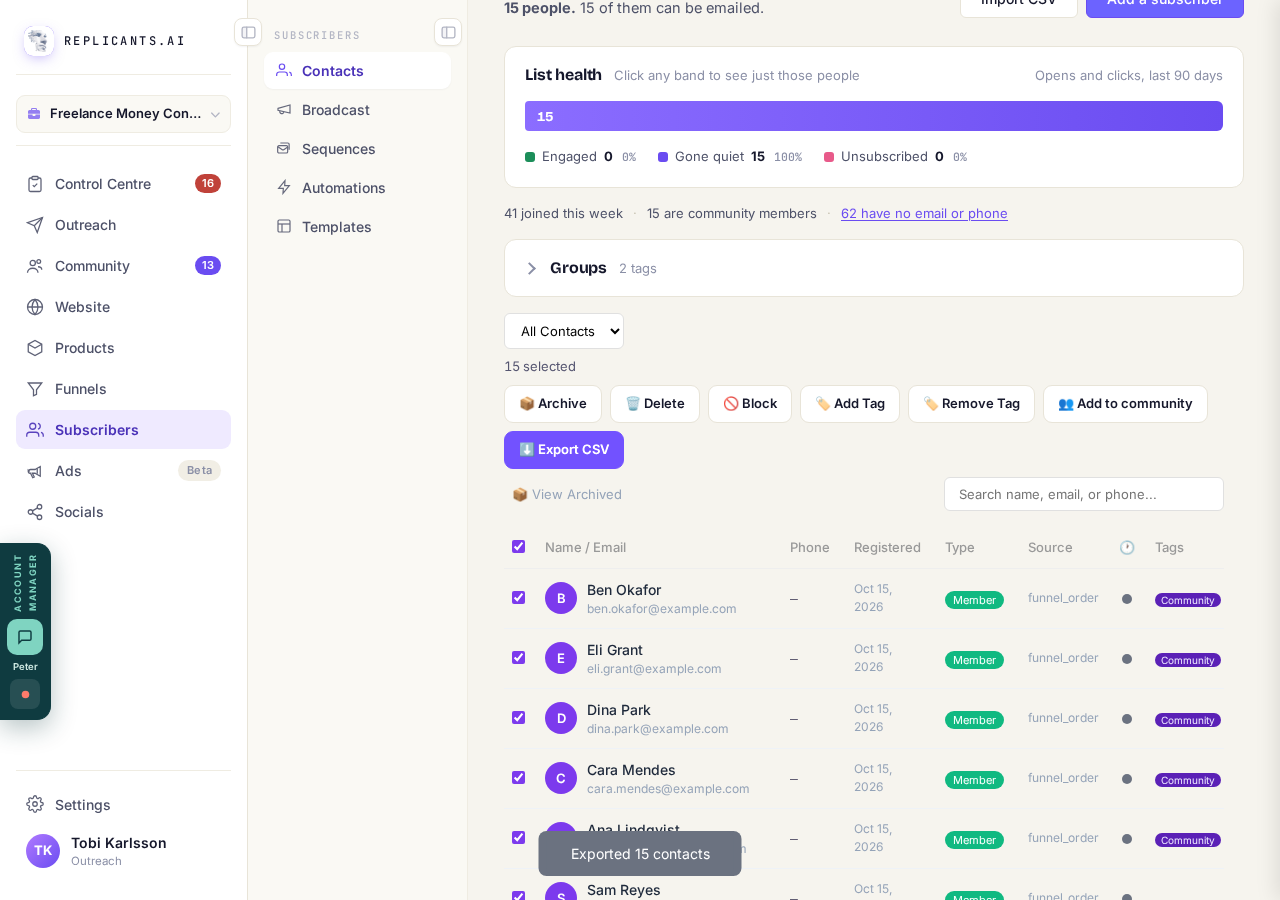
Task: Focus the search name, email, phone field
Action: click(1084, 494)
